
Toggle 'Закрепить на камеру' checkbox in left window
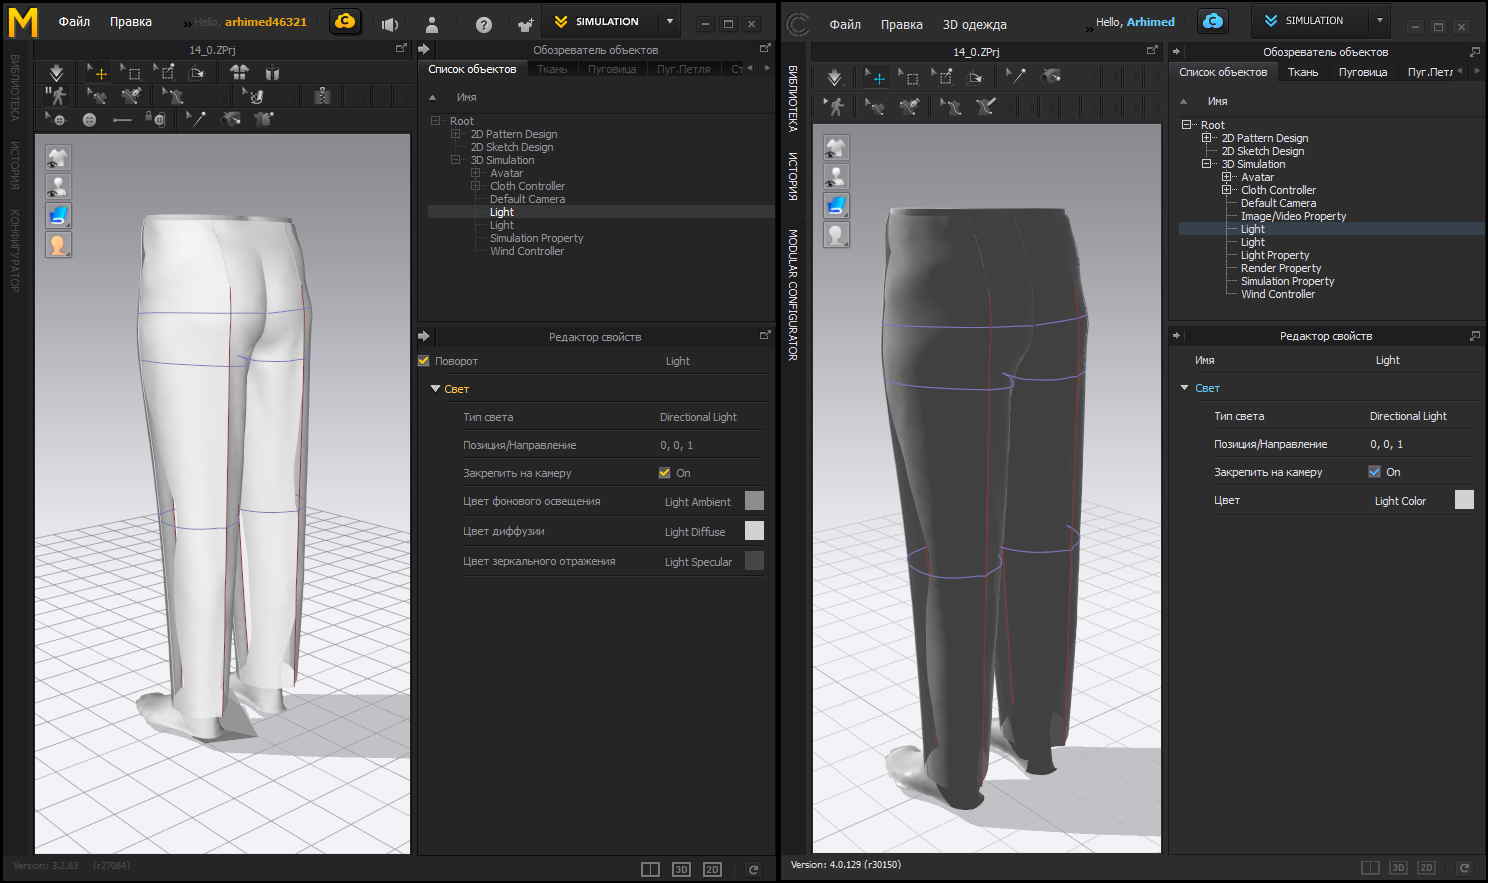[664, 473]
